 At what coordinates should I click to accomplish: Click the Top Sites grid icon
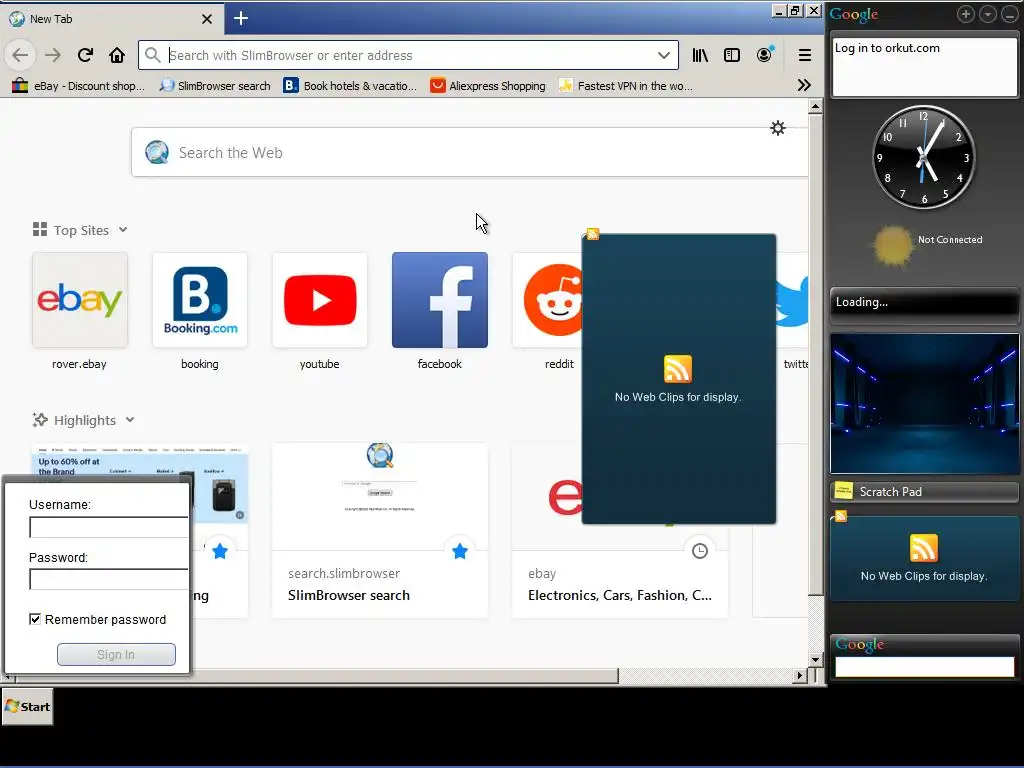tap(40, 229)
